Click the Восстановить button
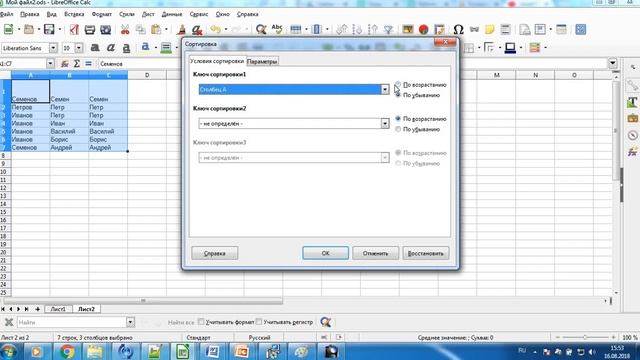 [x=426, y=253]
